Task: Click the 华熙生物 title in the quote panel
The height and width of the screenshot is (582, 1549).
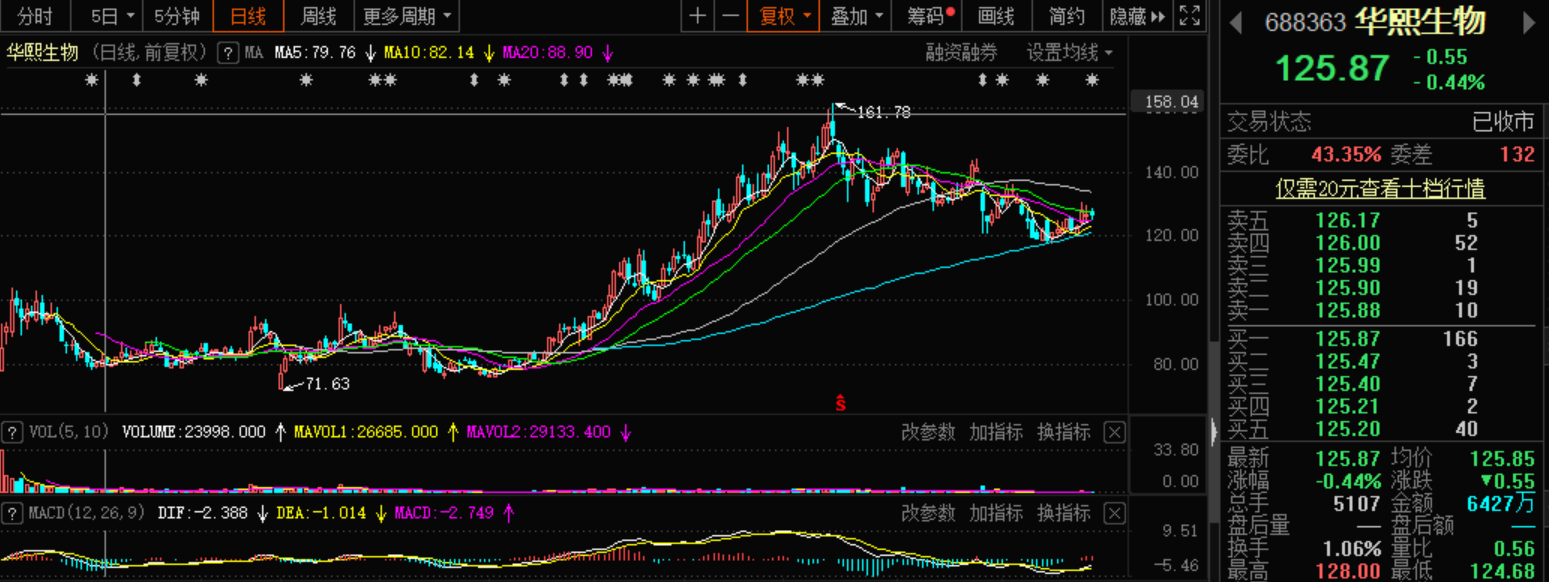Action: coord(1421,21)
